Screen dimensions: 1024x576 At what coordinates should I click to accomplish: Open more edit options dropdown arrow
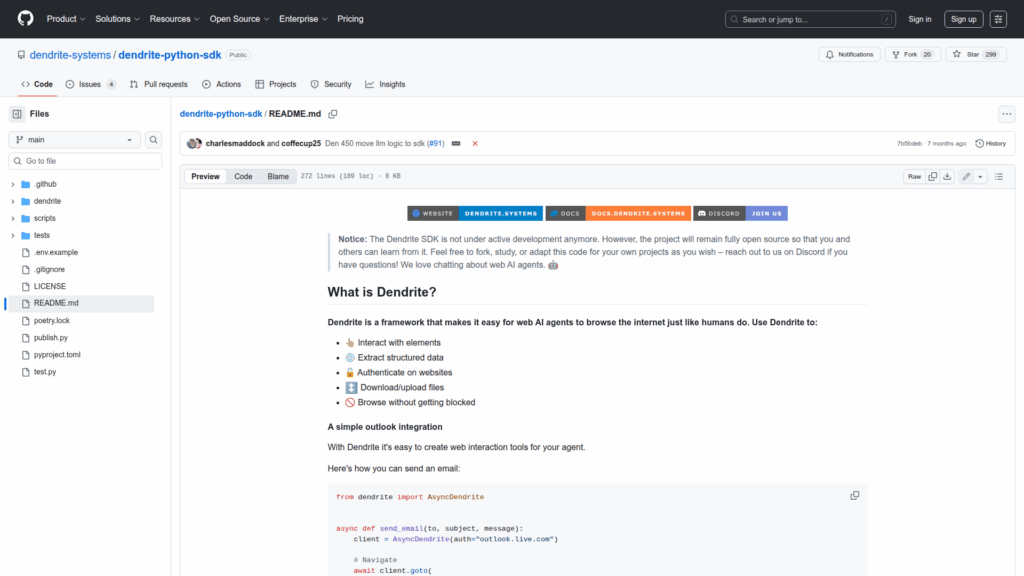(980, 176)
